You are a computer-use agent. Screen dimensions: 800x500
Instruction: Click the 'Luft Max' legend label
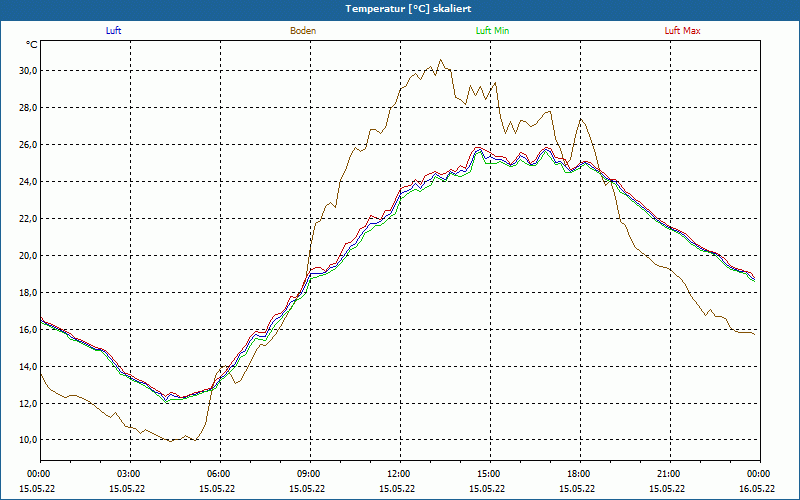click(682, 31)
